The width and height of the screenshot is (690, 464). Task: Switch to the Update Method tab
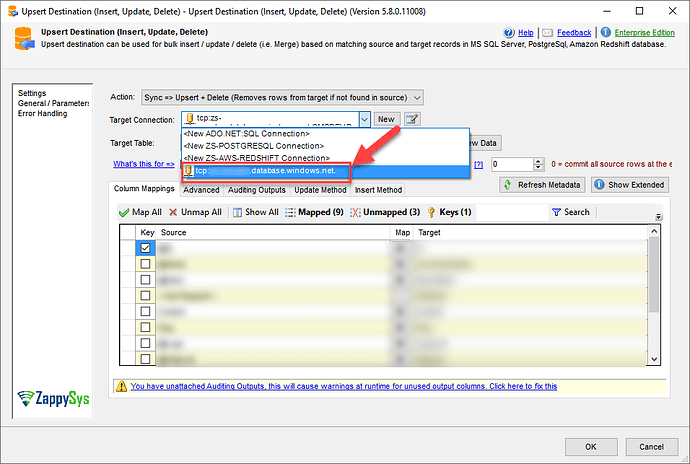[321, 189]
